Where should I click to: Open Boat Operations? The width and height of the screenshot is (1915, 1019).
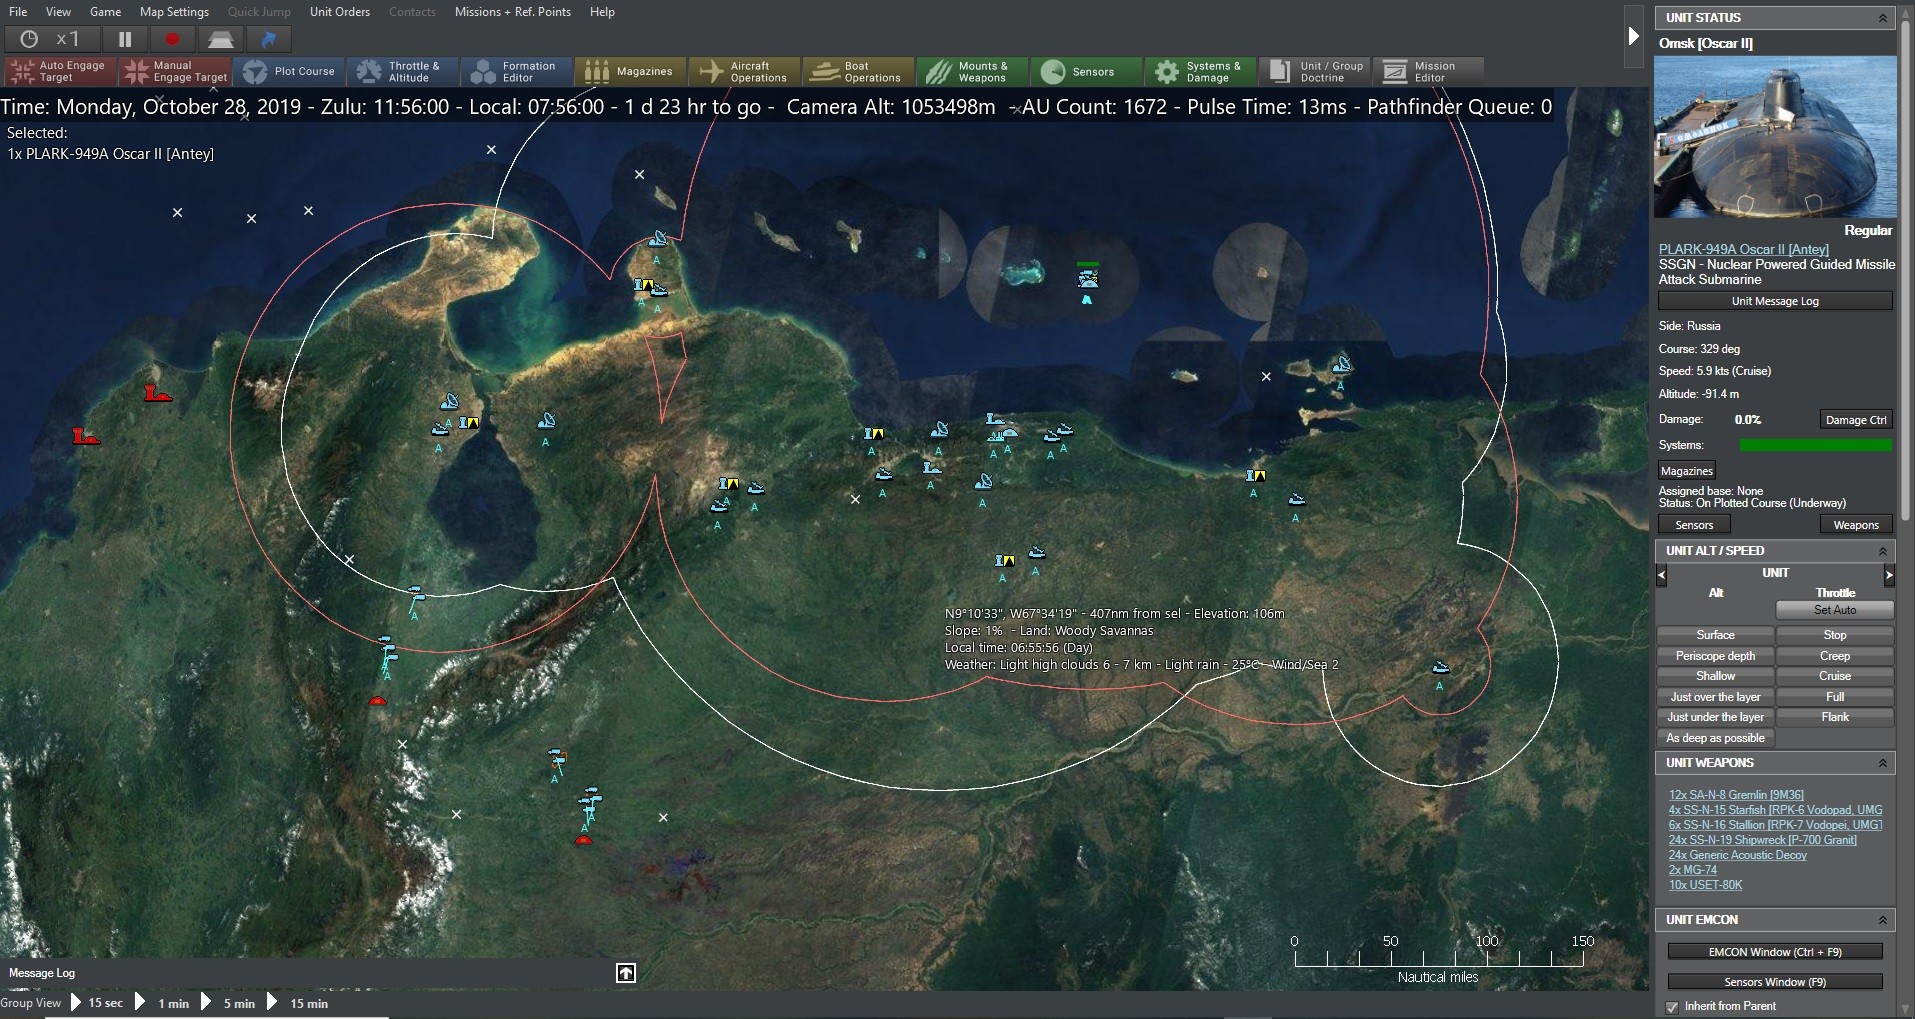pyautogui.click(x=857, y=71)
